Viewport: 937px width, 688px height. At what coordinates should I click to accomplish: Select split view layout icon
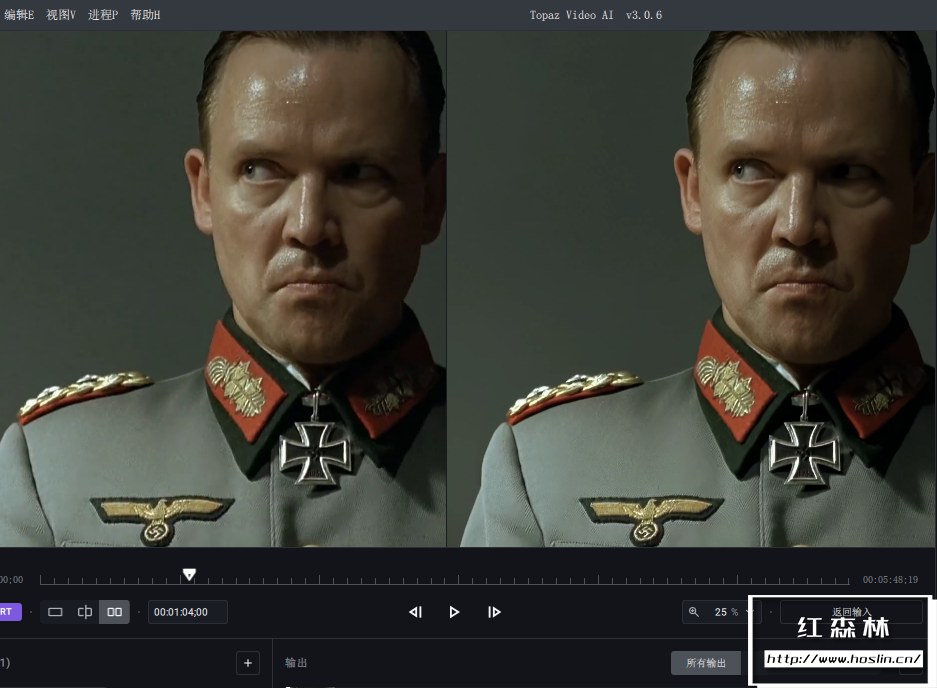pos(85,612)
